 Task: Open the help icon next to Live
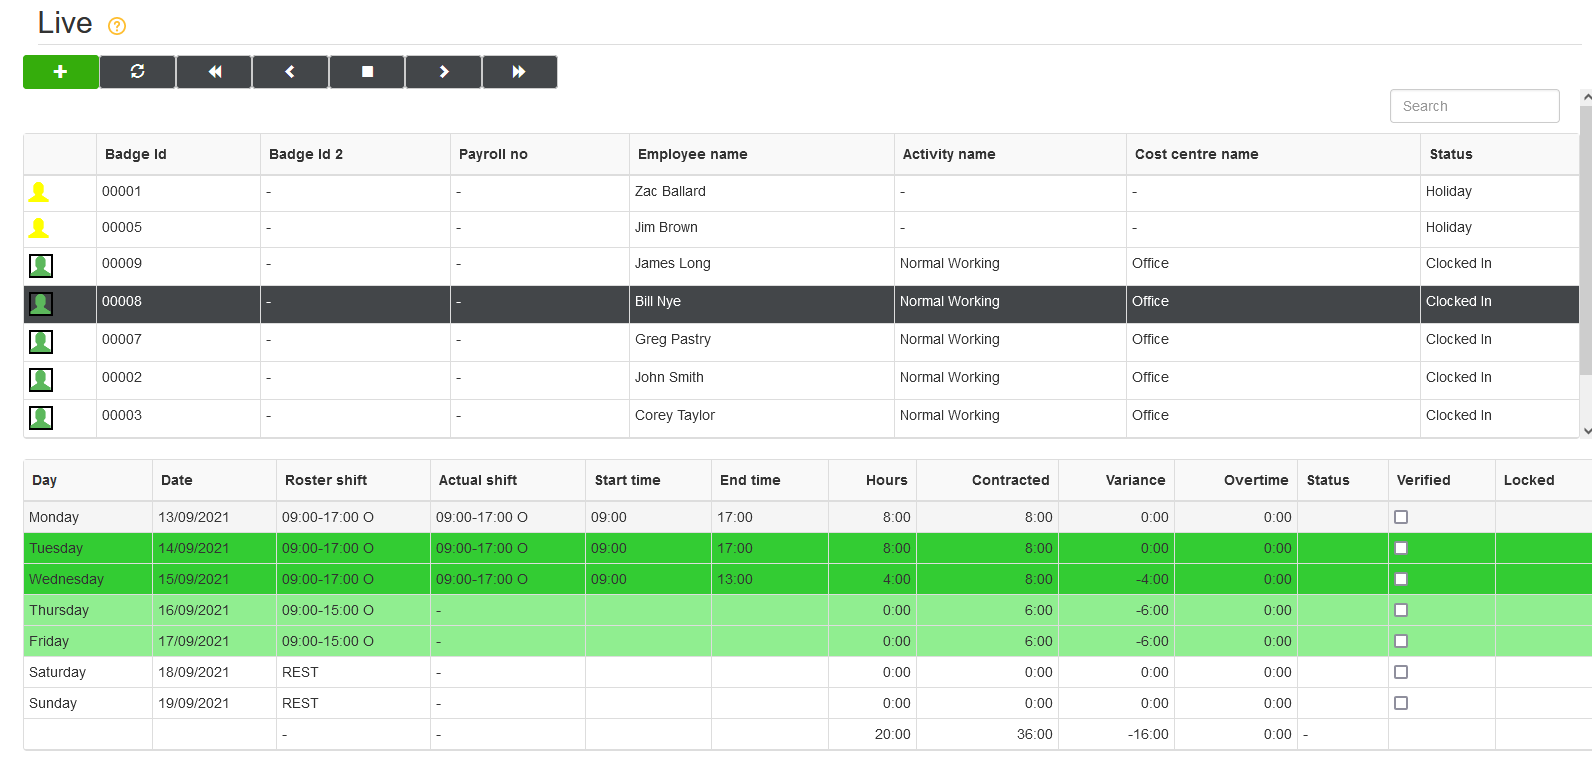point(117,26)
